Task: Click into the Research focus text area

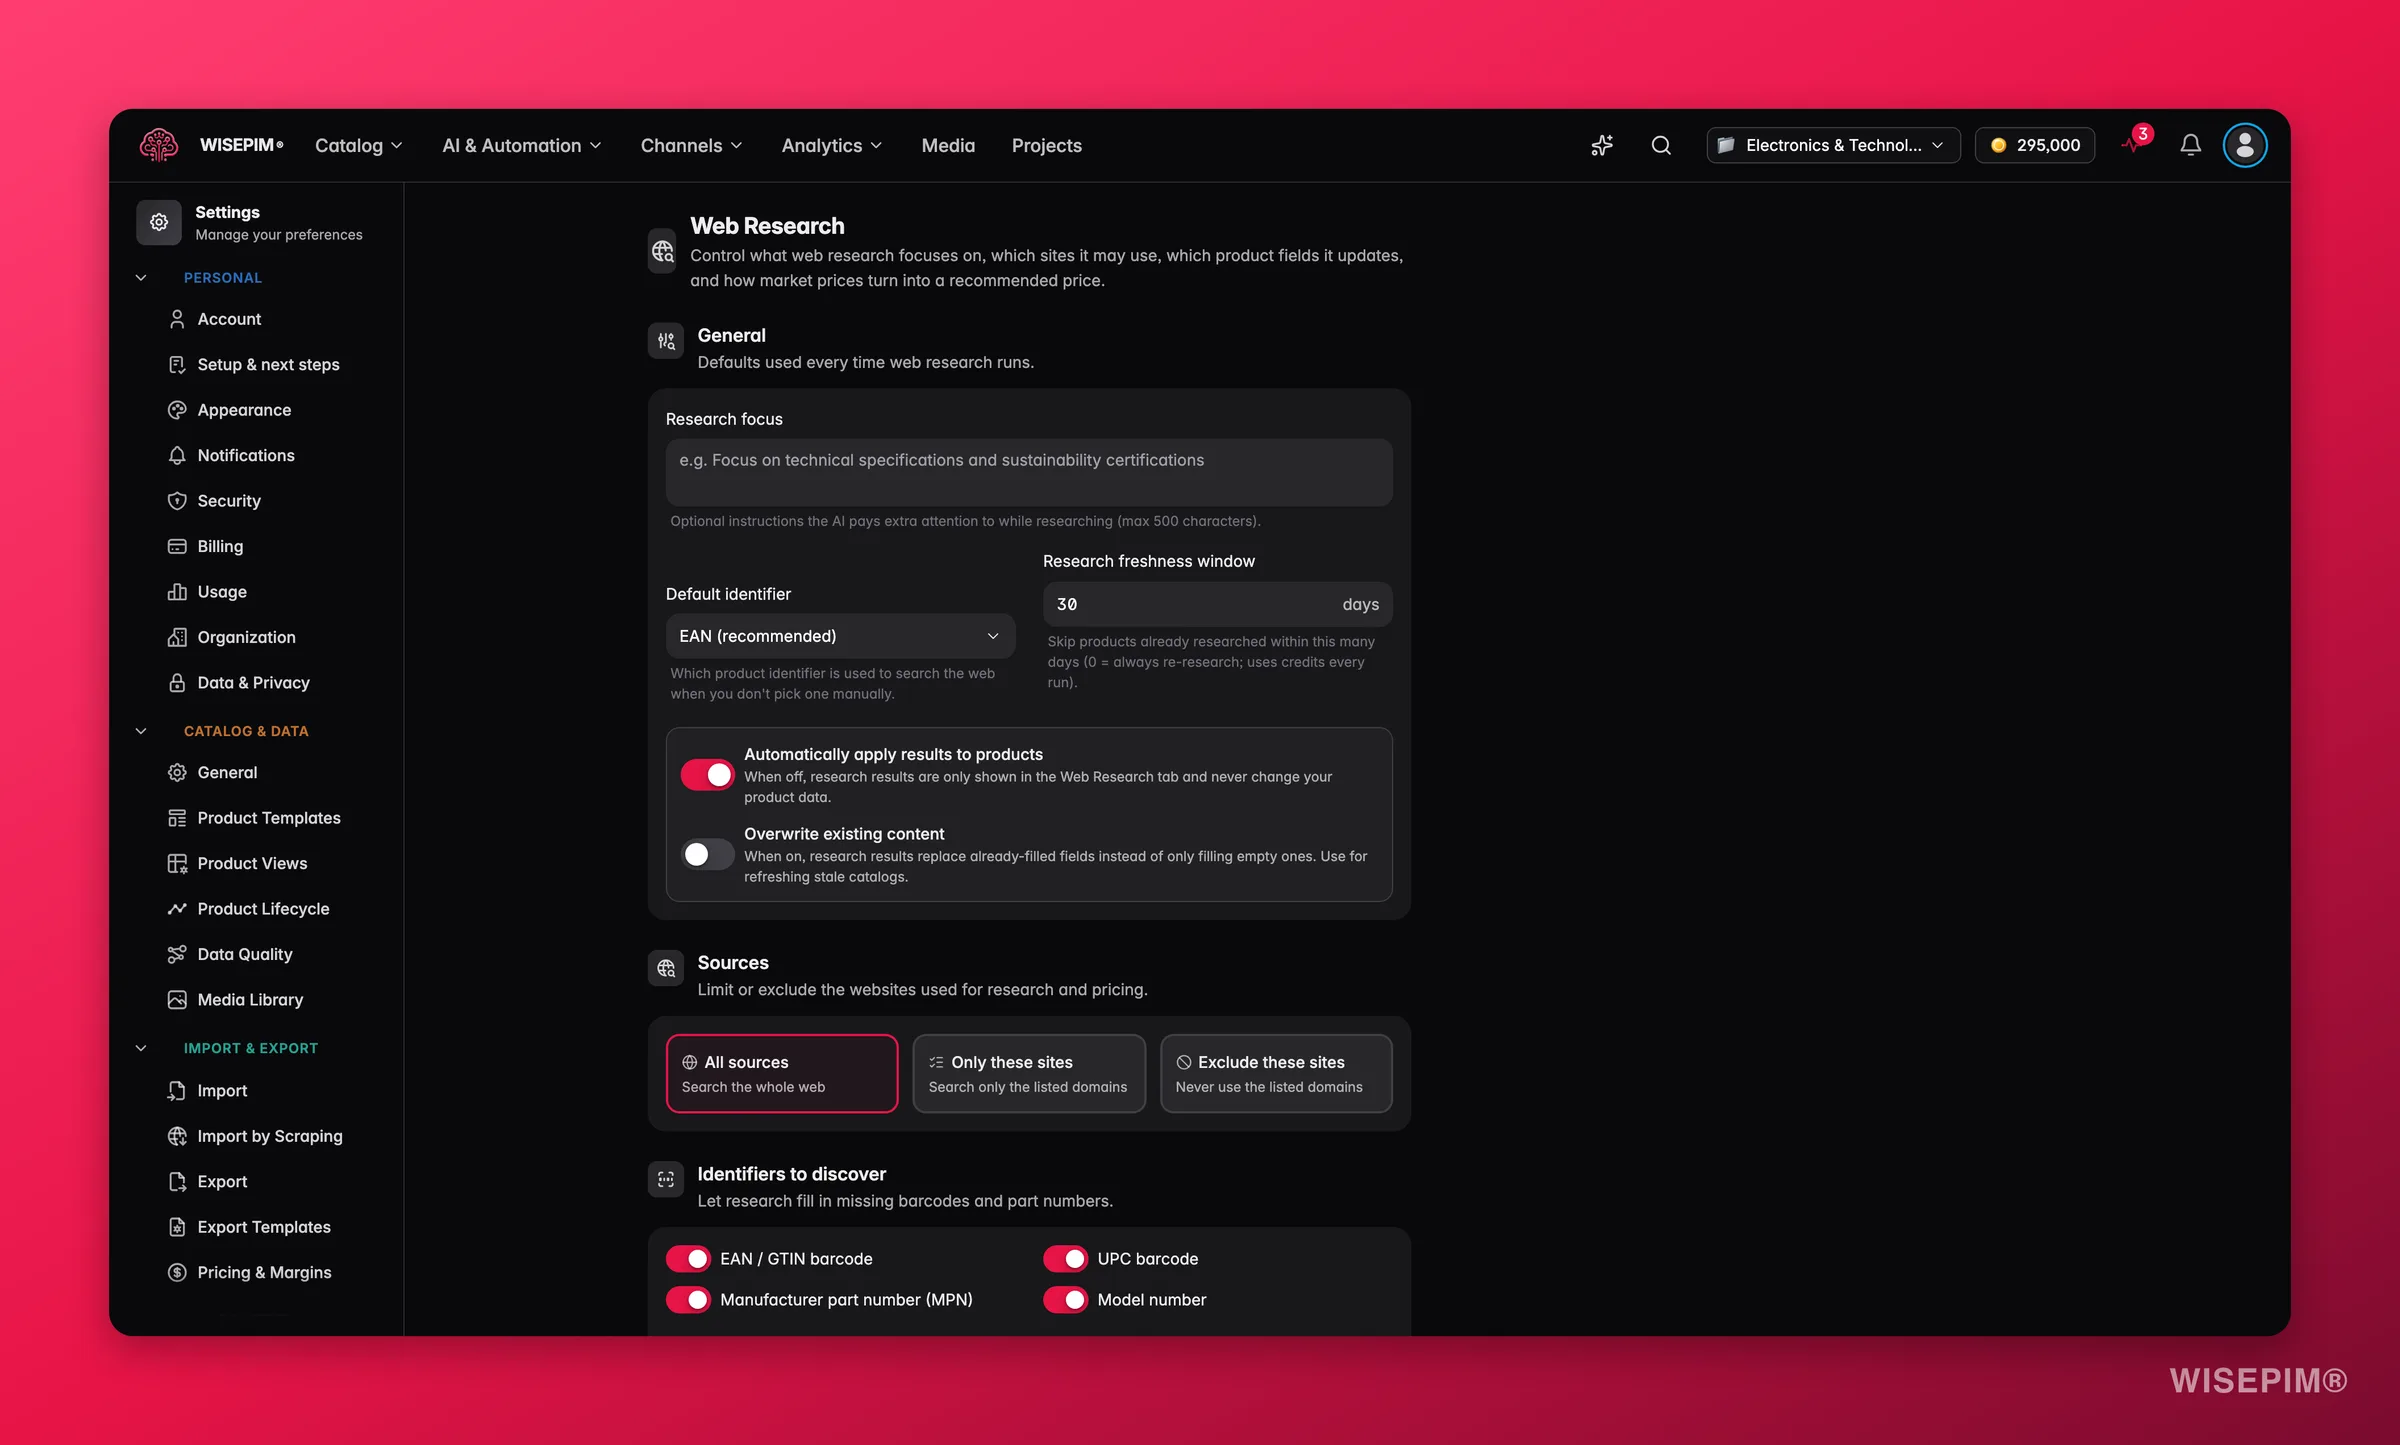Action: pos(1029,472)
